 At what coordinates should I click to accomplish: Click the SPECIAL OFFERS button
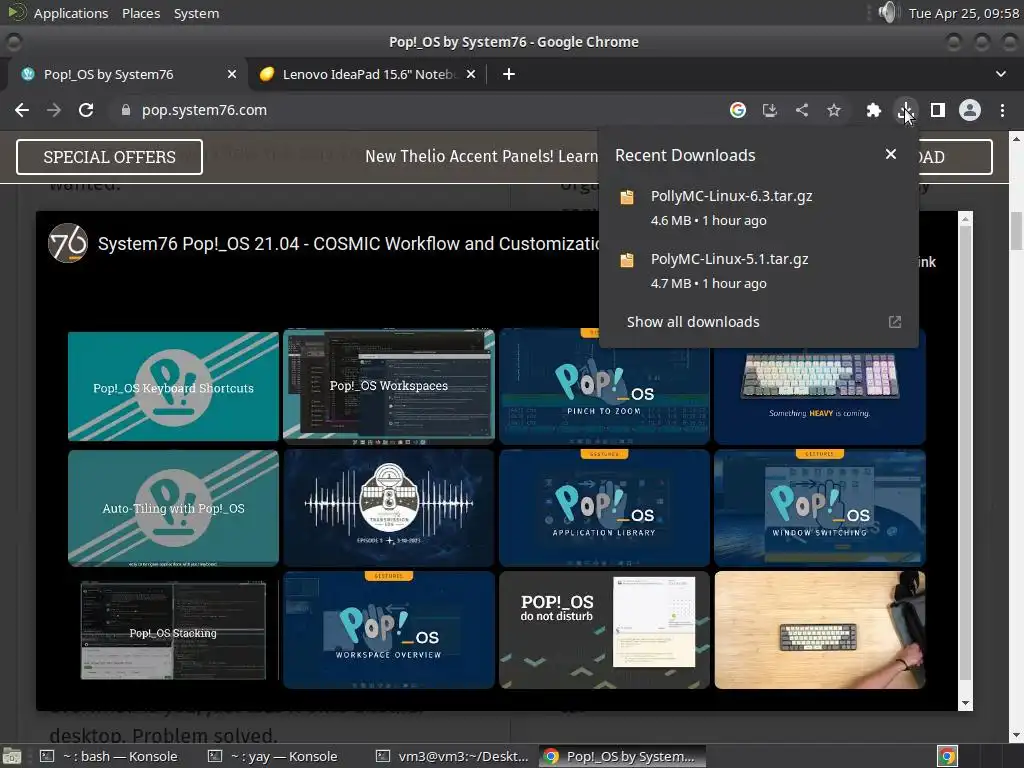click(109, 157)
